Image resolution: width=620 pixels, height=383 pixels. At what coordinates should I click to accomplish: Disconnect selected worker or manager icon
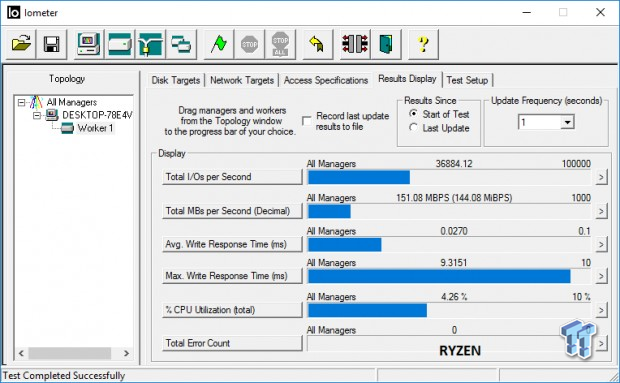pyautogui.click(x=355, y=44)
